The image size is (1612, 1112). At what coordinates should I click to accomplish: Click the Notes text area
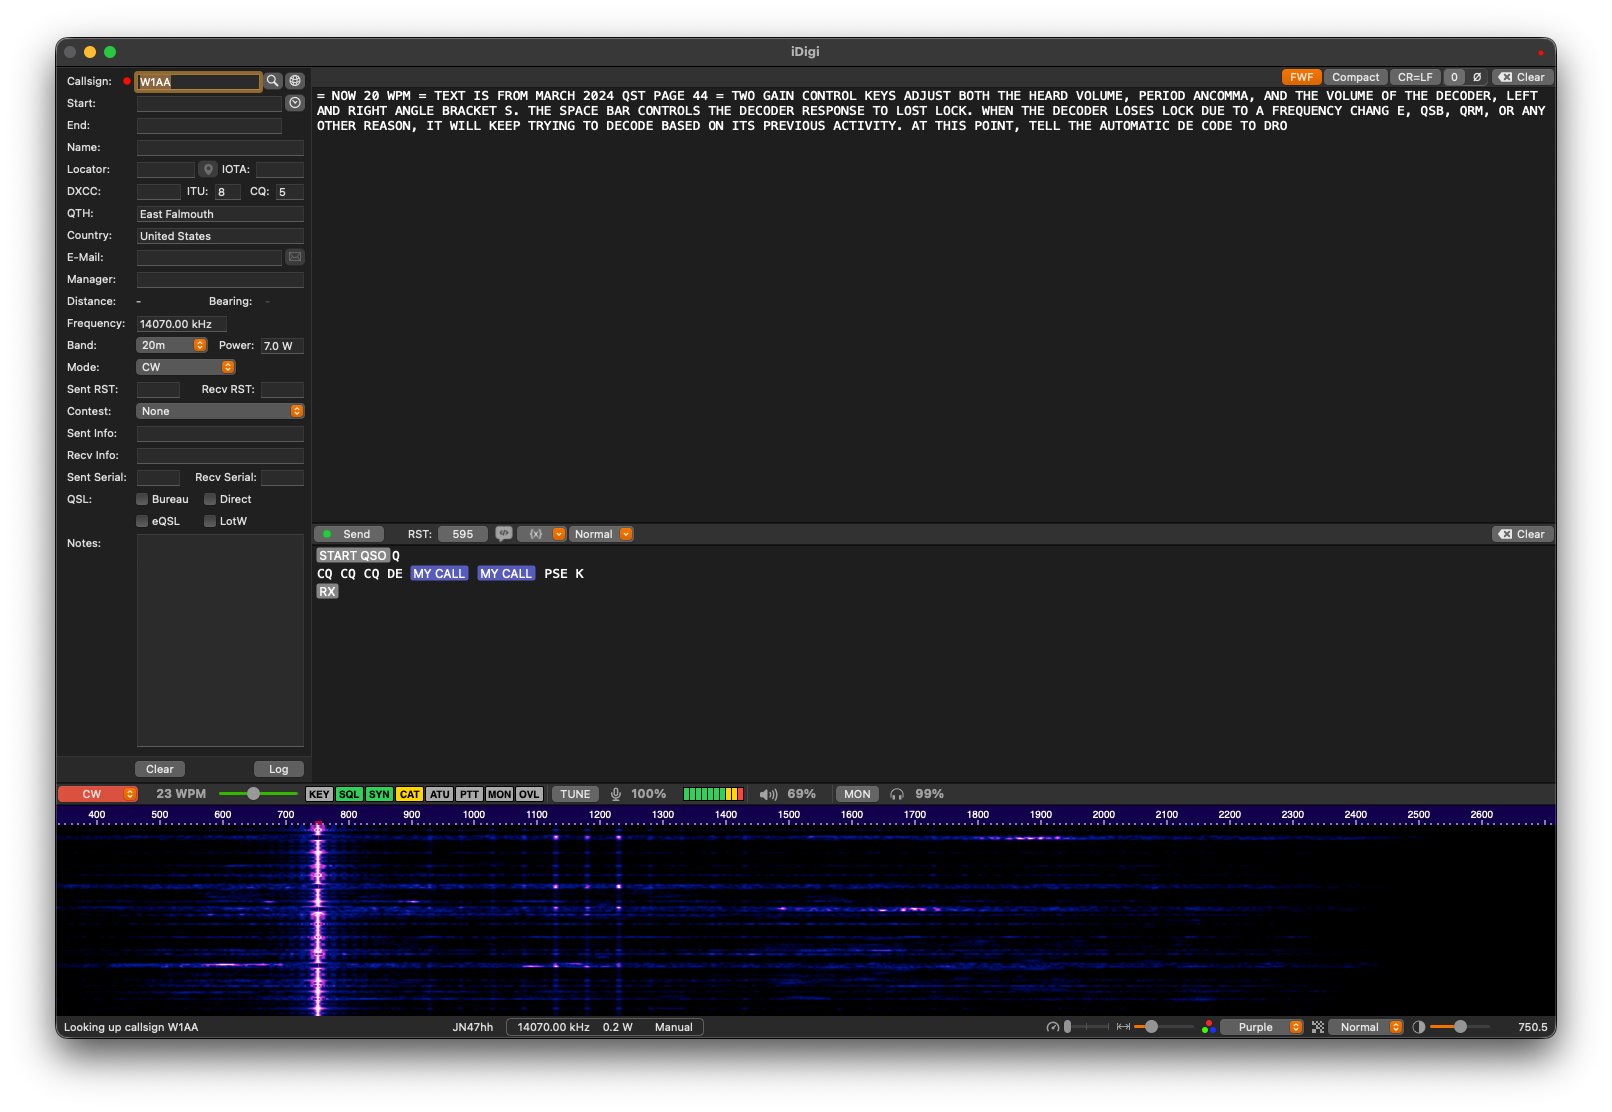[220, 640]
